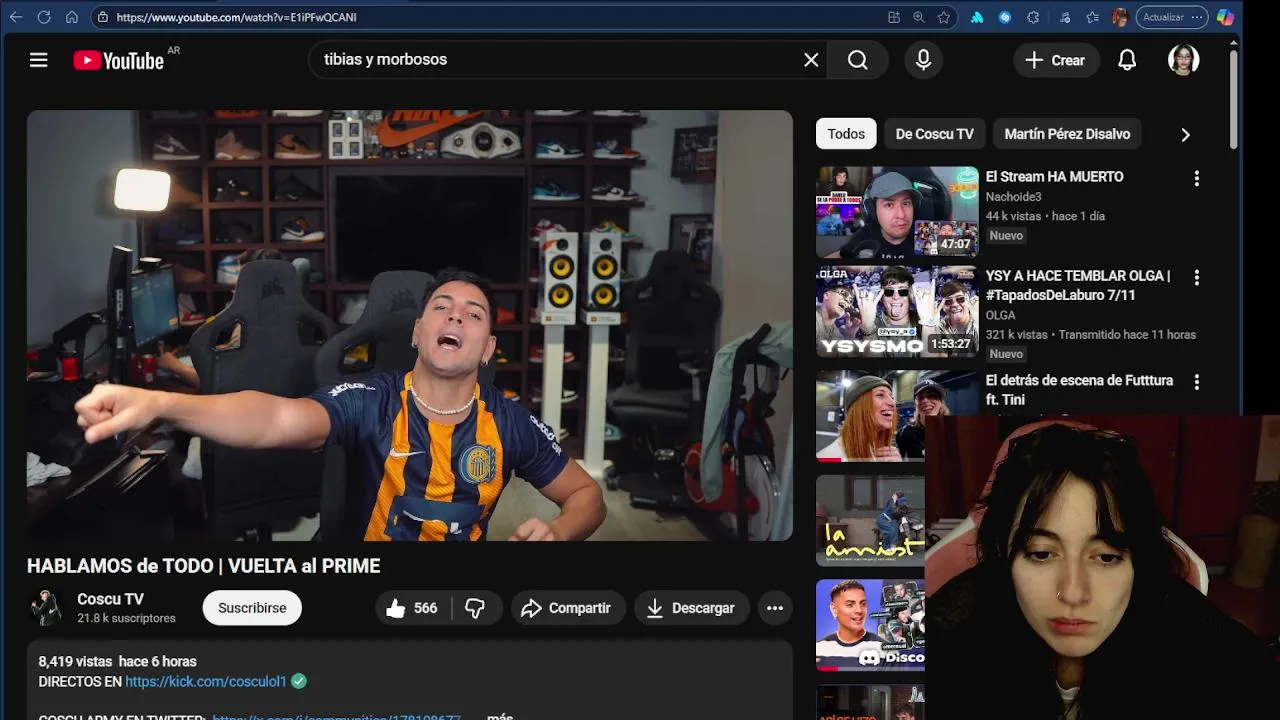This screenshot has width=1280, height=720.
Task: Clear the search box text
Action: pos(811,60)
